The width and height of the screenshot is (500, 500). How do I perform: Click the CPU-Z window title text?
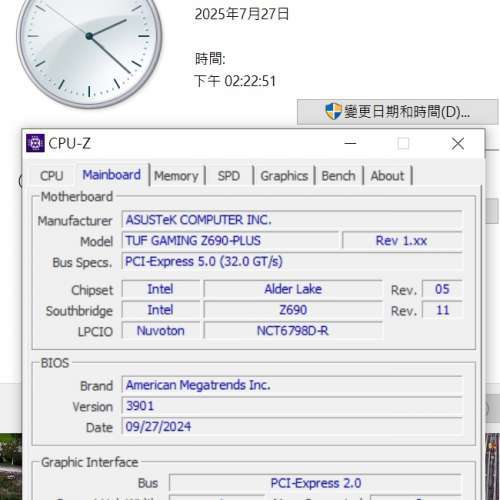click(x=69, y=144)
